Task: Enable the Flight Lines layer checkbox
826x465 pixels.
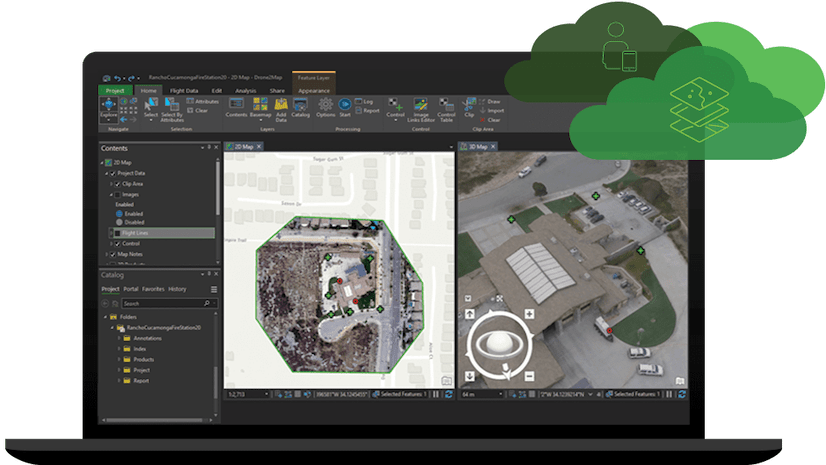Action: click(x=117, y=233)
